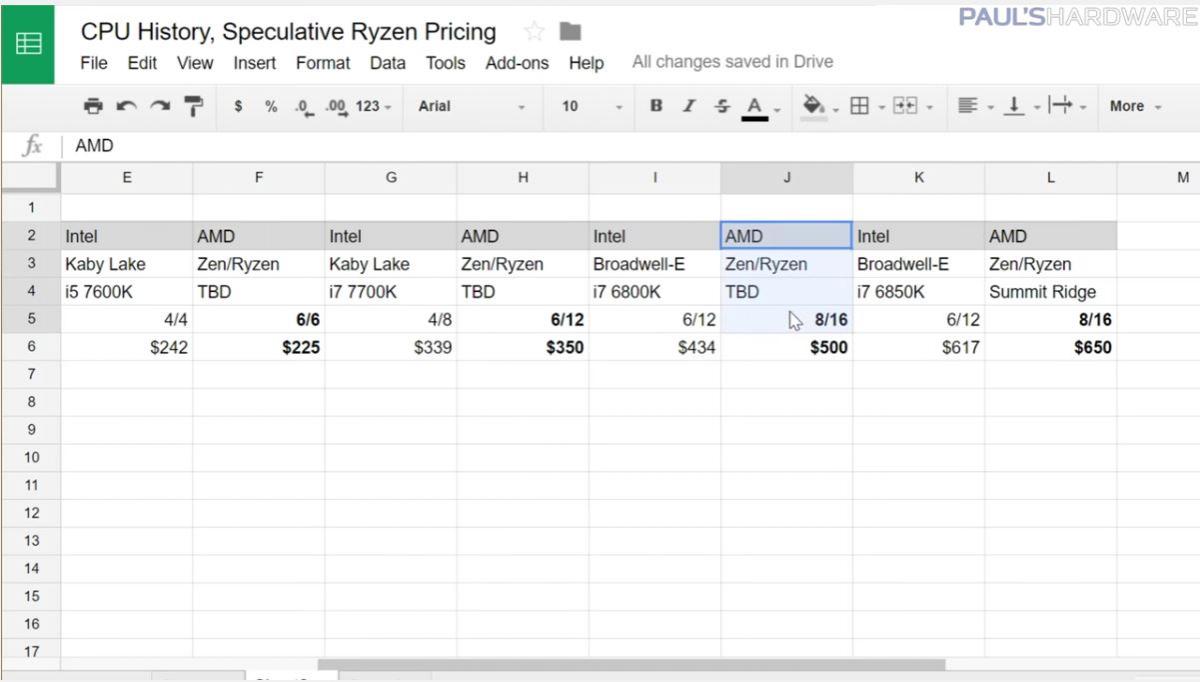Rename the CPU History spreadsheet title

click(288, 32)
